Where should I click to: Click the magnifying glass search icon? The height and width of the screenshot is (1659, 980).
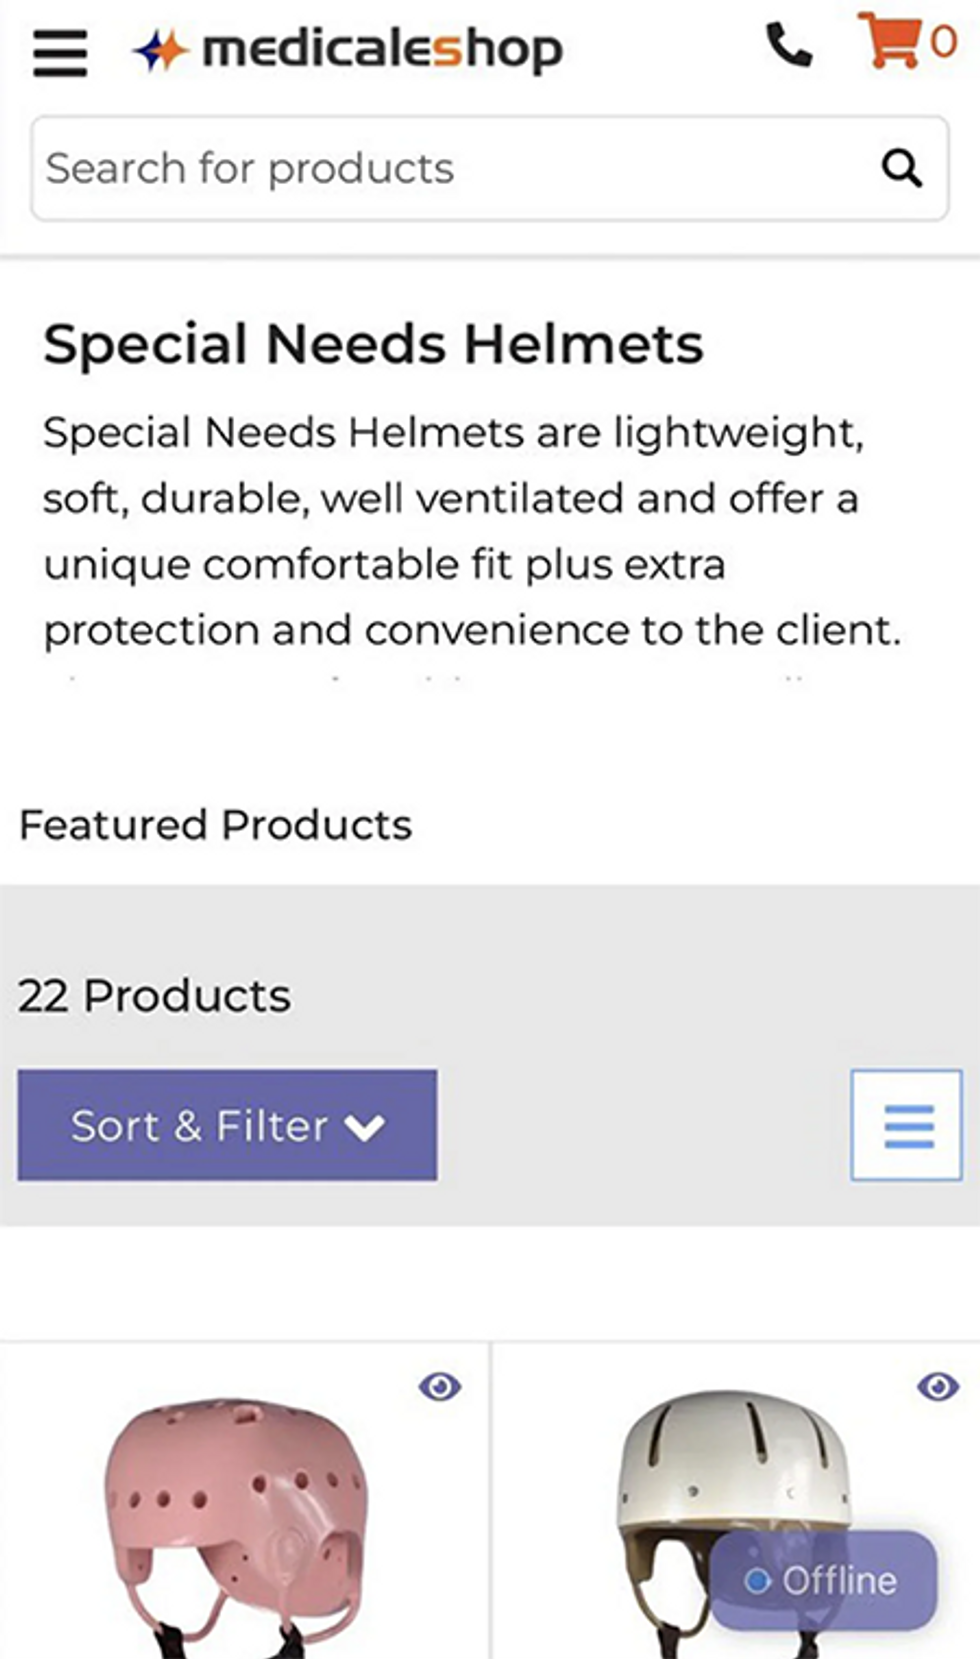click(x=901, y=168)
